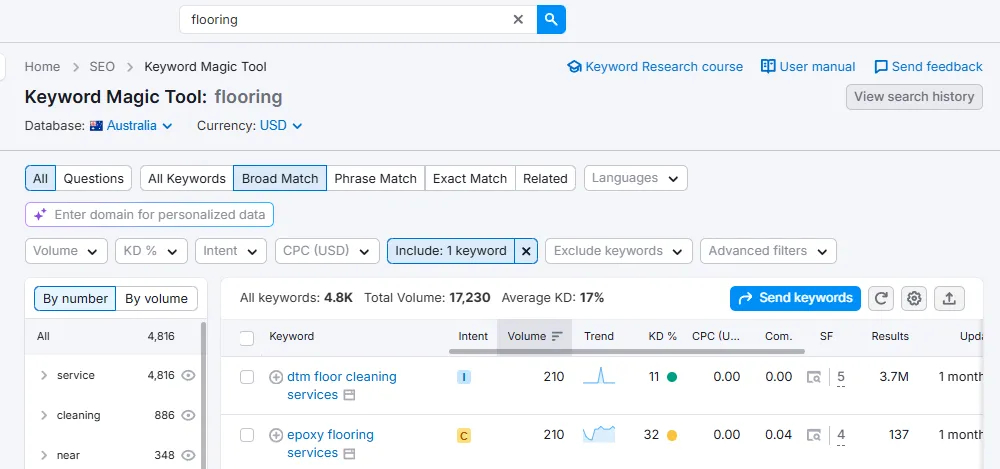Viewport: 1000px width, 469px height.
Task: Click the Trend column header
Action: click(x=599, y=336)
